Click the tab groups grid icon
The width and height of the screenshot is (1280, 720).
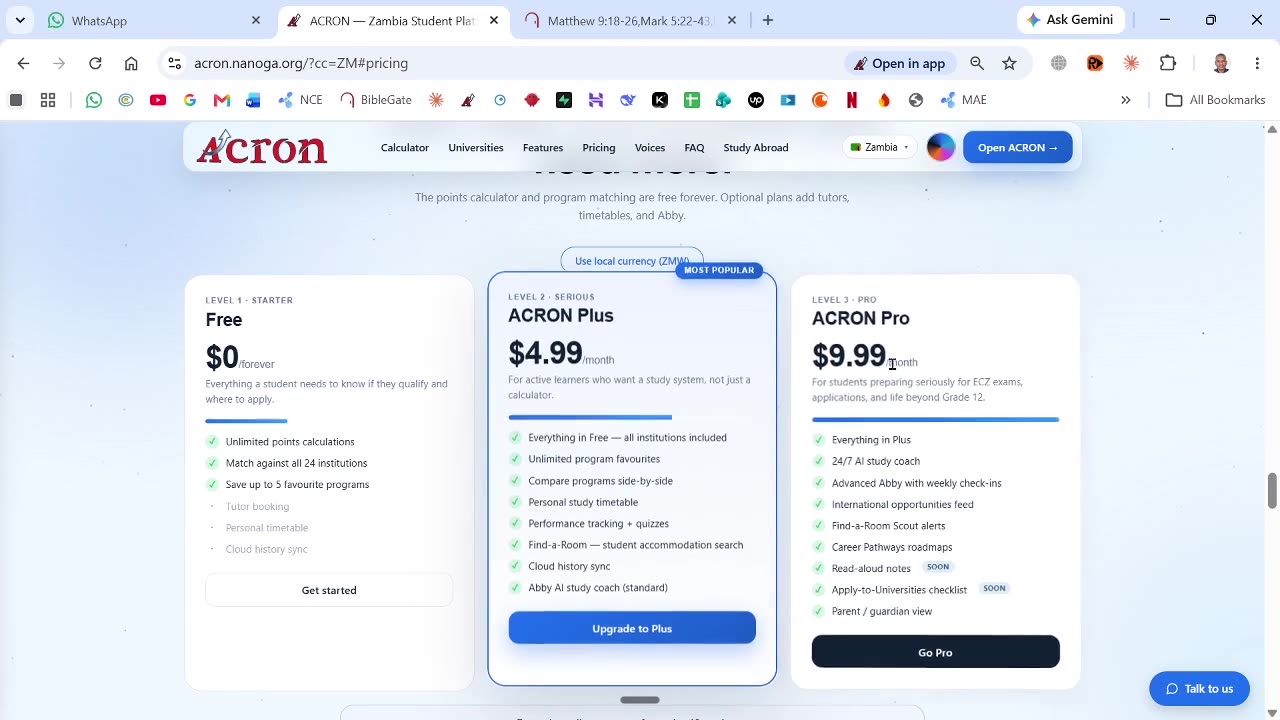pos(48,100)
